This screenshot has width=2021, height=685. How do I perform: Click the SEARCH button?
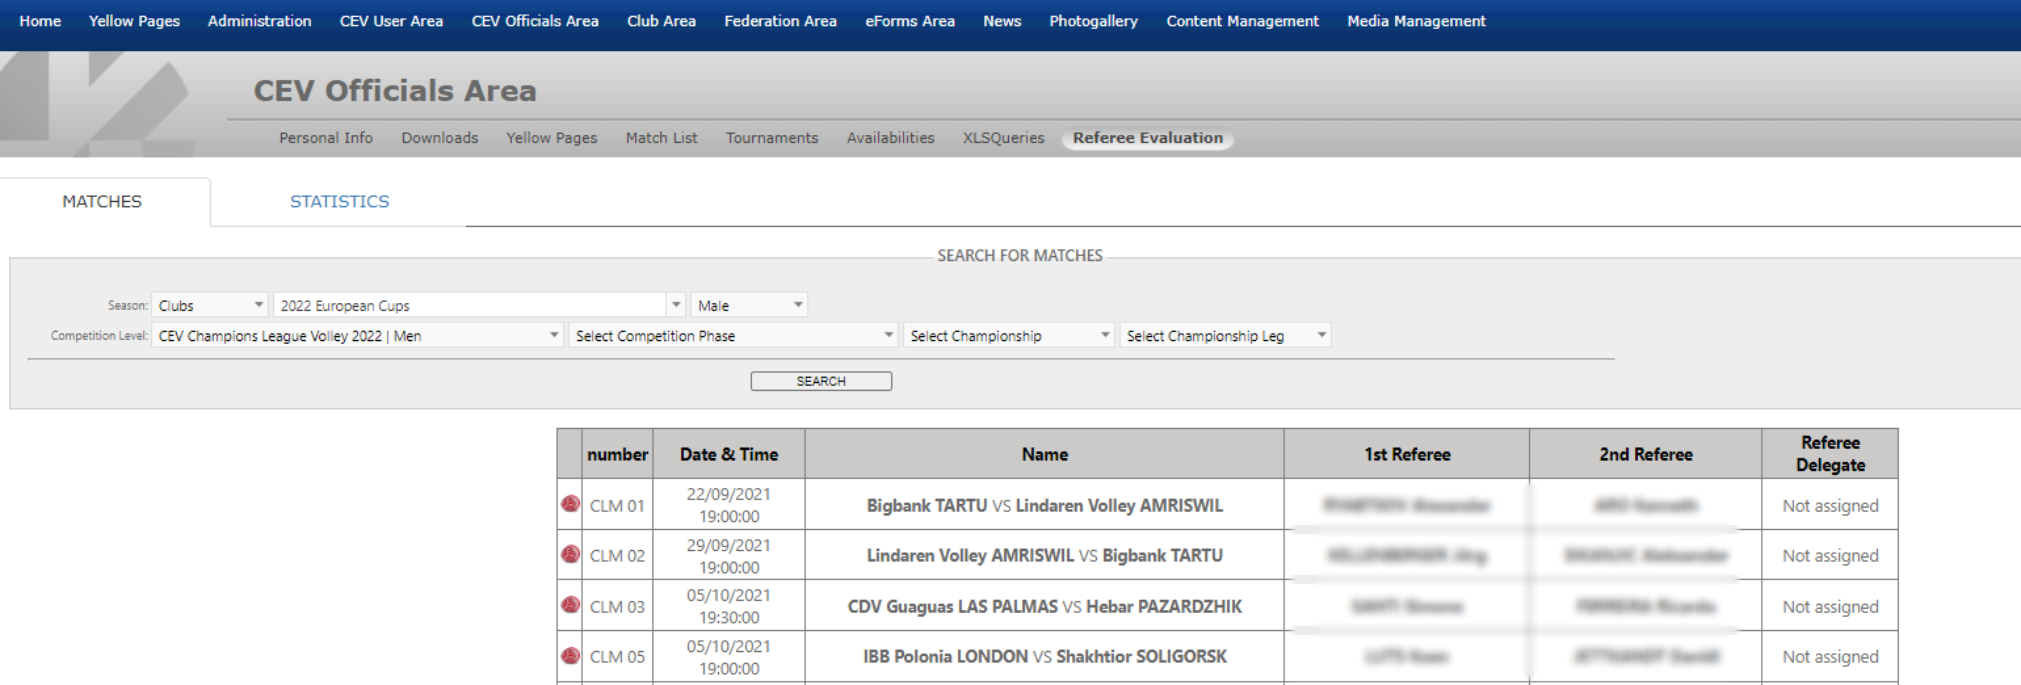[x=821, y=381]
